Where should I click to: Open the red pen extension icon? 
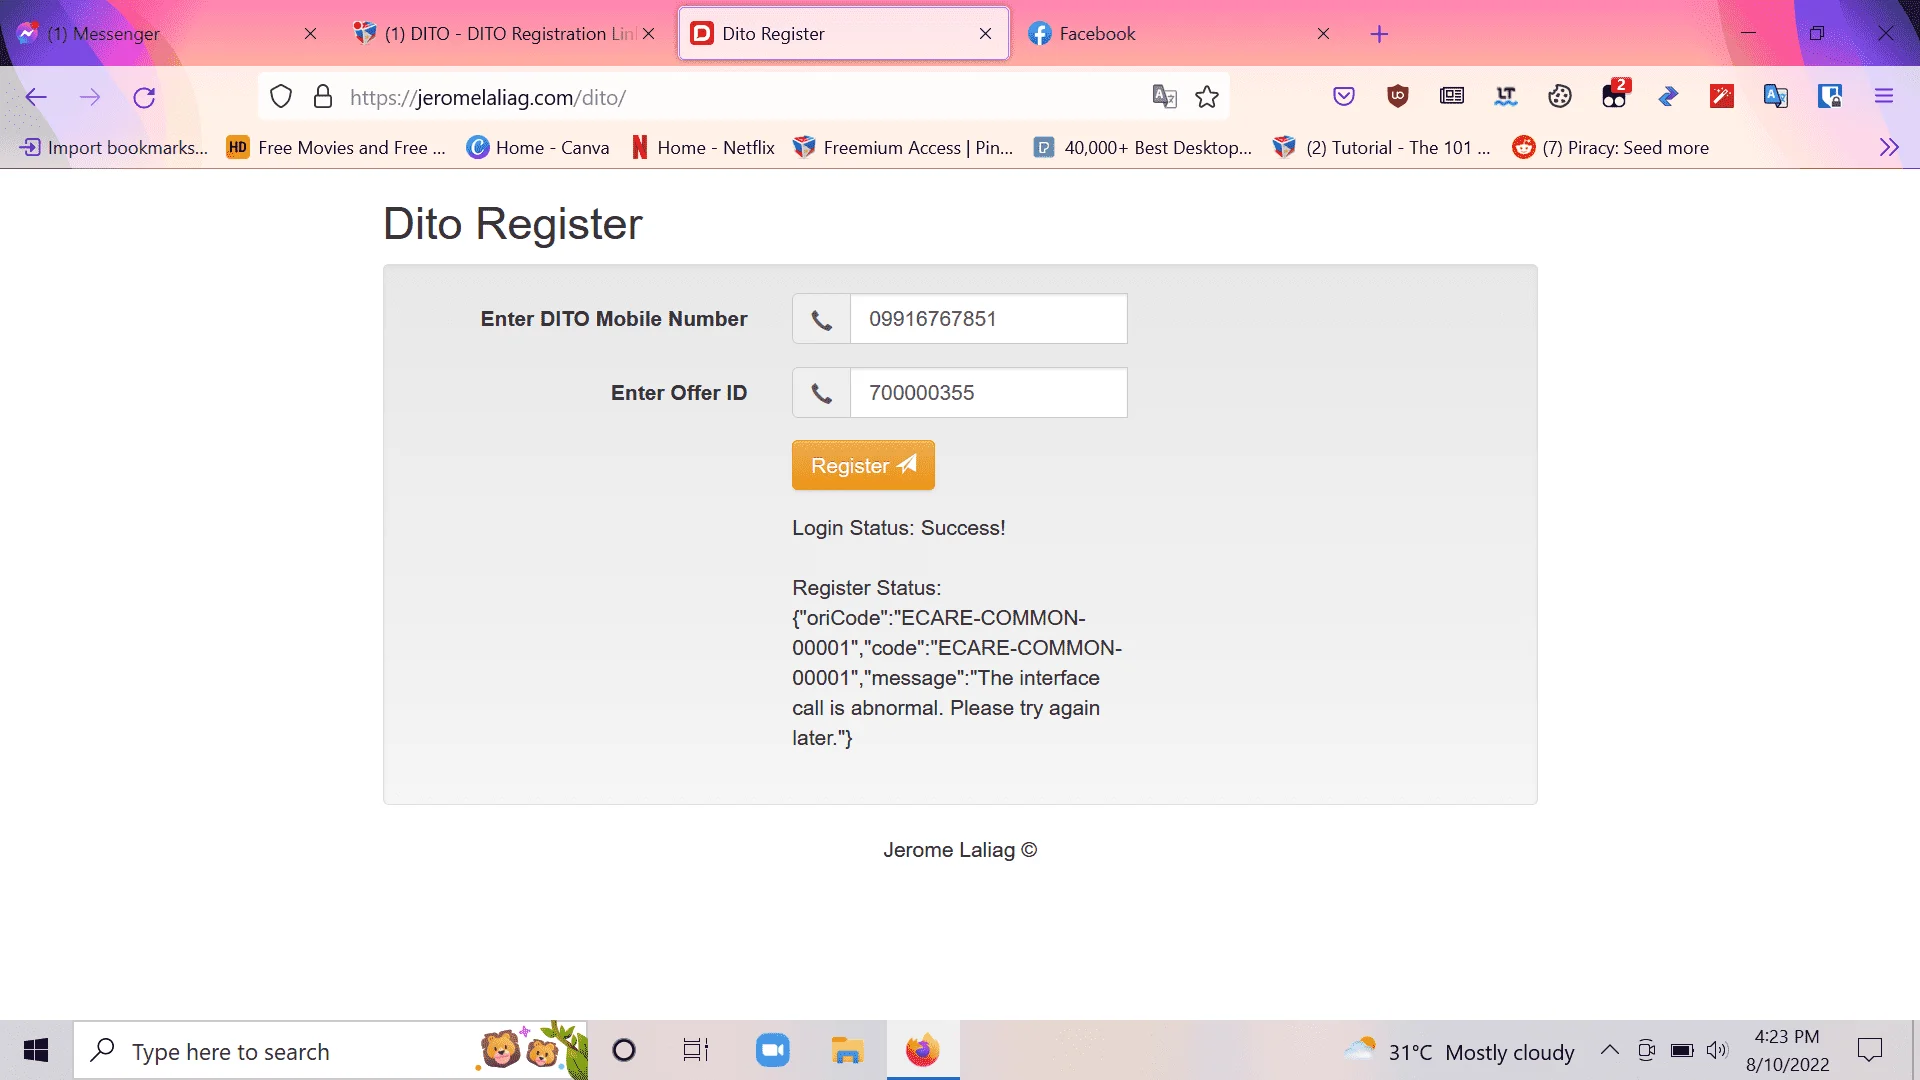[x=1722, y=97]
